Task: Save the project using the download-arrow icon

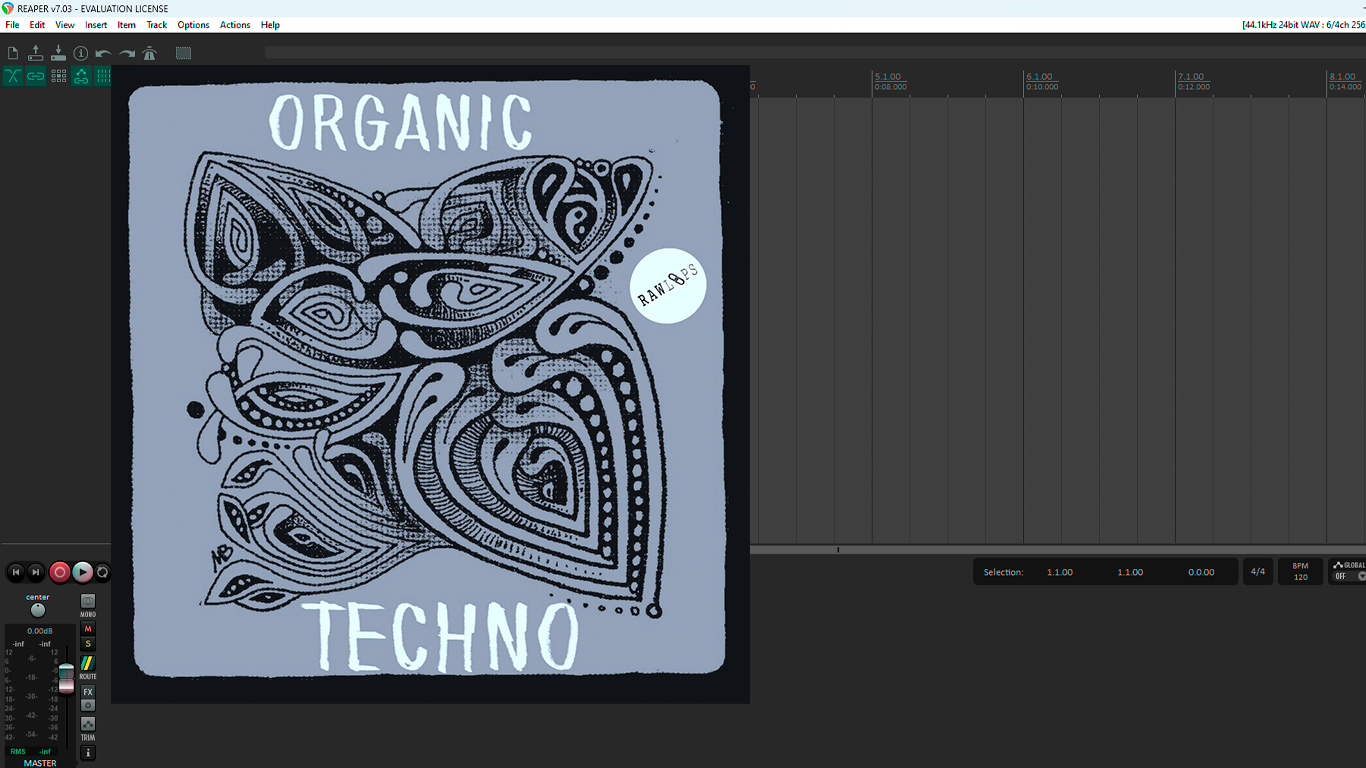Action: pos(58,53)
